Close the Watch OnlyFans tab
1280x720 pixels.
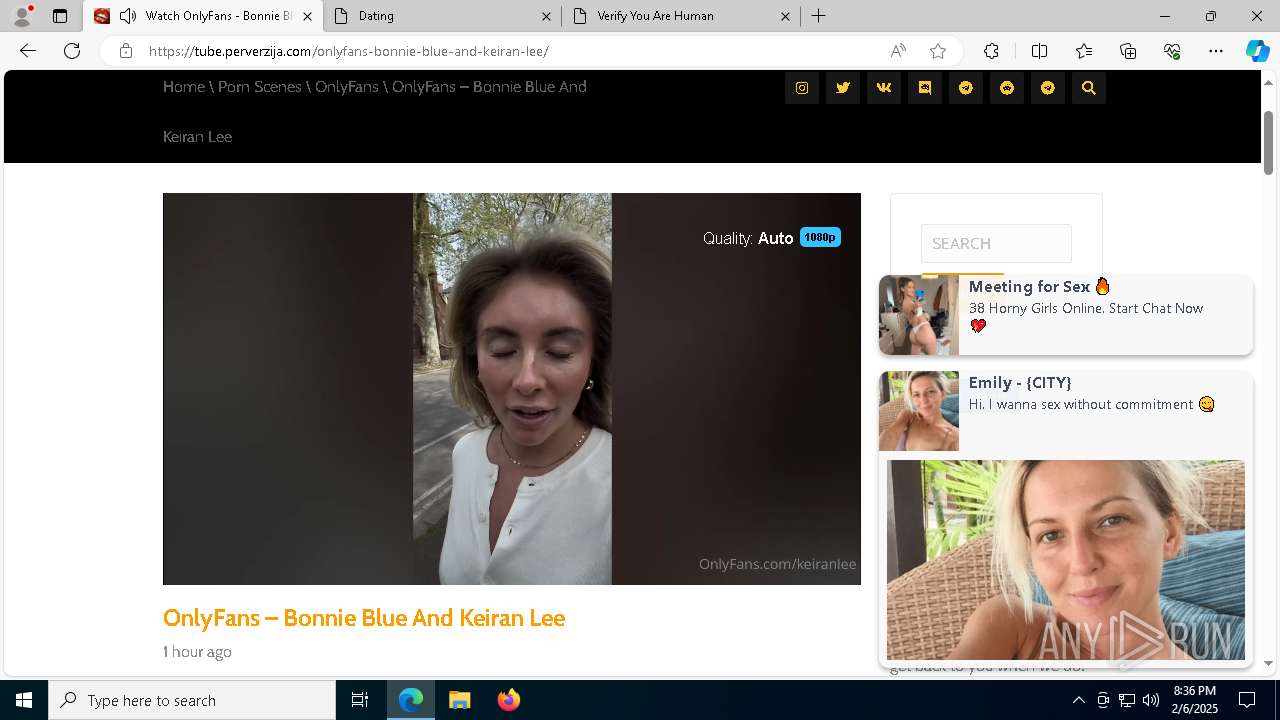[x=307, y=16]
